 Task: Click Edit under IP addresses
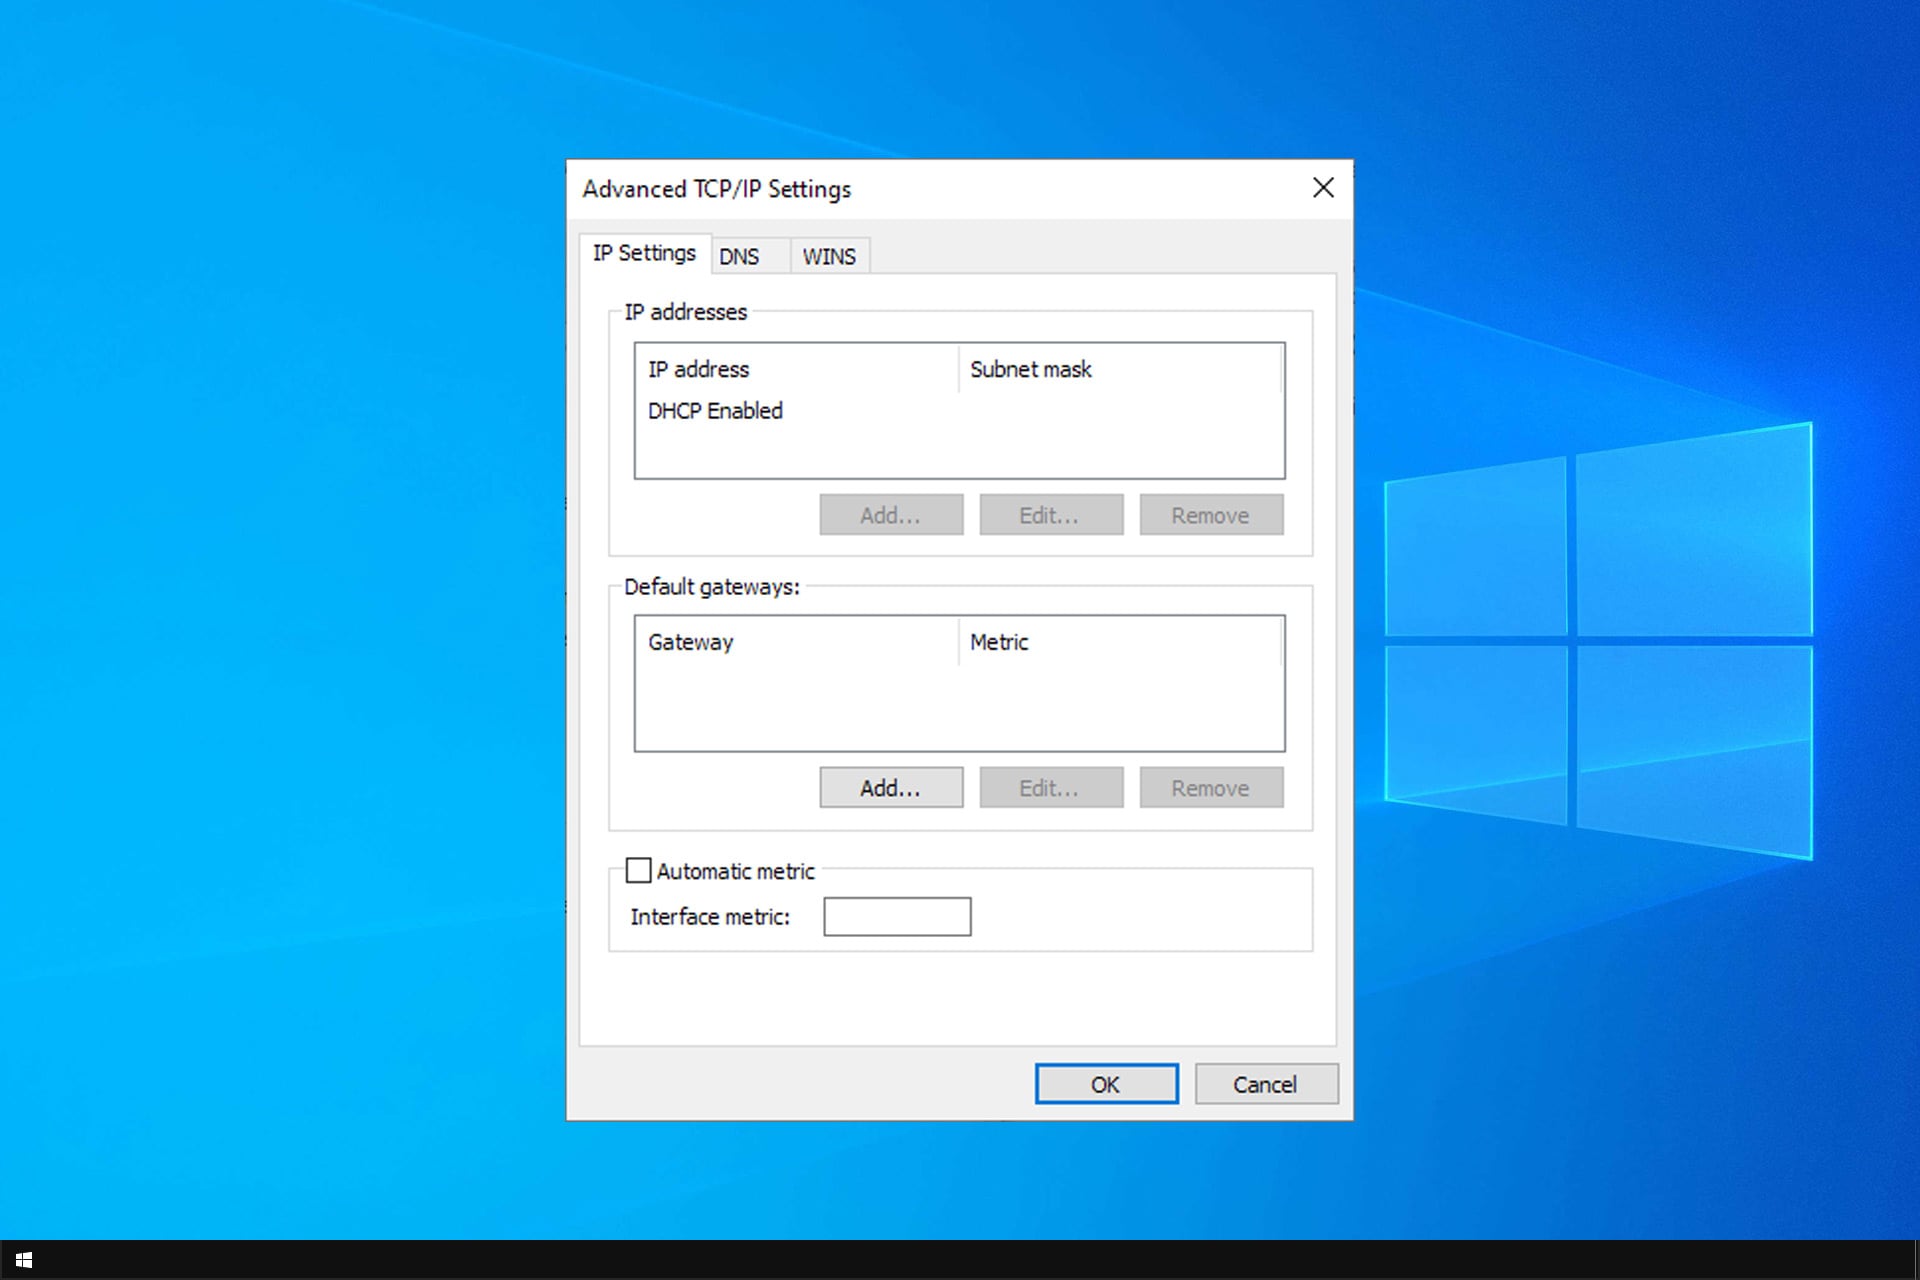pos(1050,515)
